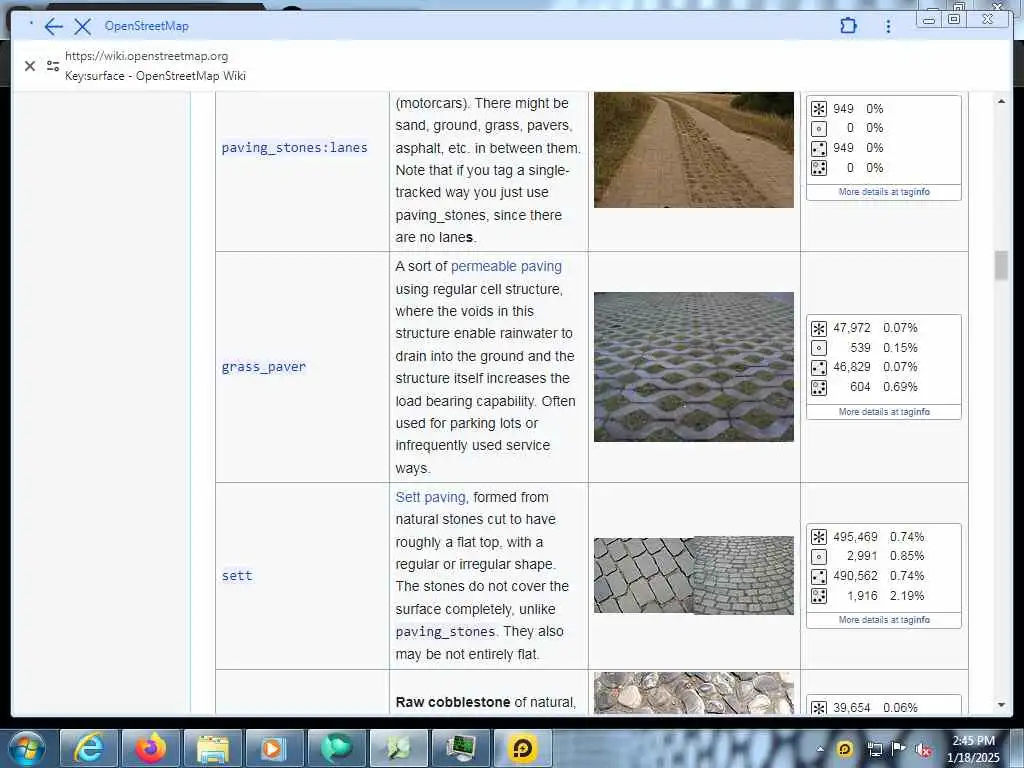Click the muted volume tray icon

coord(923,750)
